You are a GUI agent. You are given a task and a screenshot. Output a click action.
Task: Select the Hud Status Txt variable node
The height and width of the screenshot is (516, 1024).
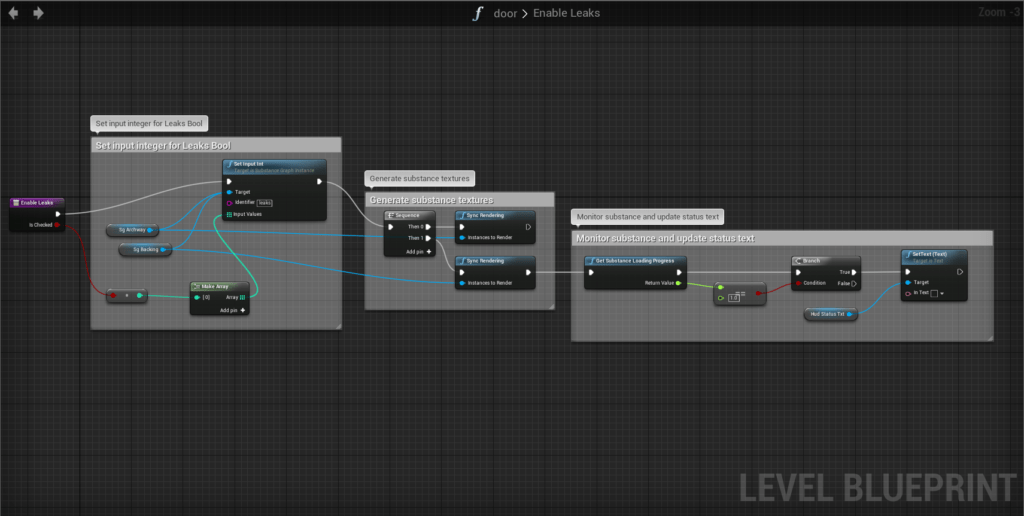coord(830,314)
